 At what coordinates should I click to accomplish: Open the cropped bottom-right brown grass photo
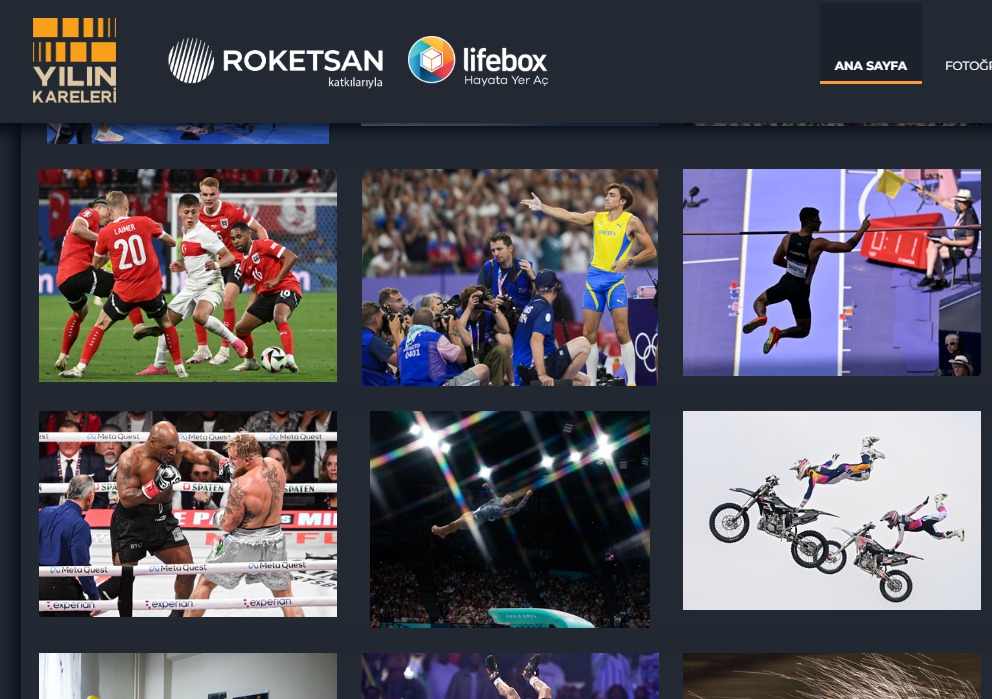(x=832, y=676)
